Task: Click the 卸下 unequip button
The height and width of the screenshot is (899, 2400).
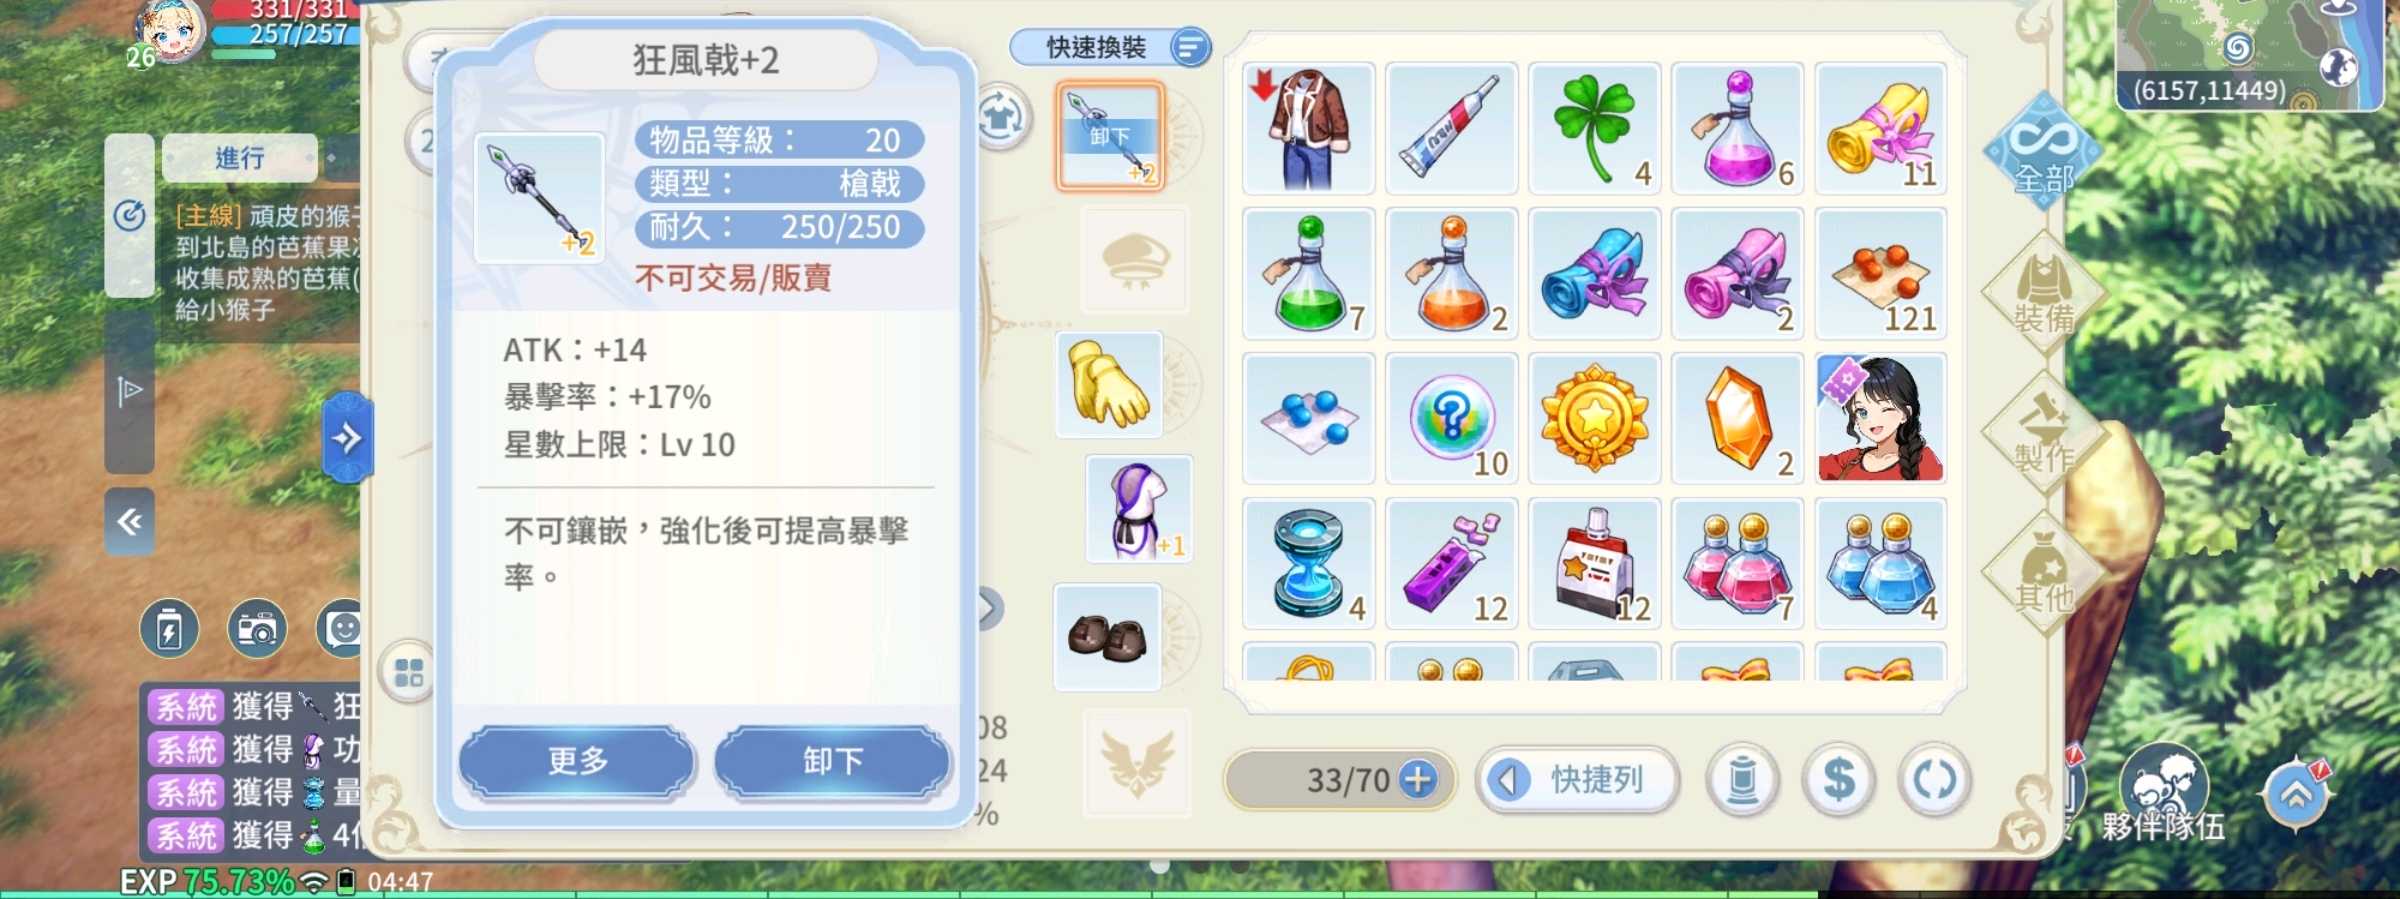Action: pos(832,761)
